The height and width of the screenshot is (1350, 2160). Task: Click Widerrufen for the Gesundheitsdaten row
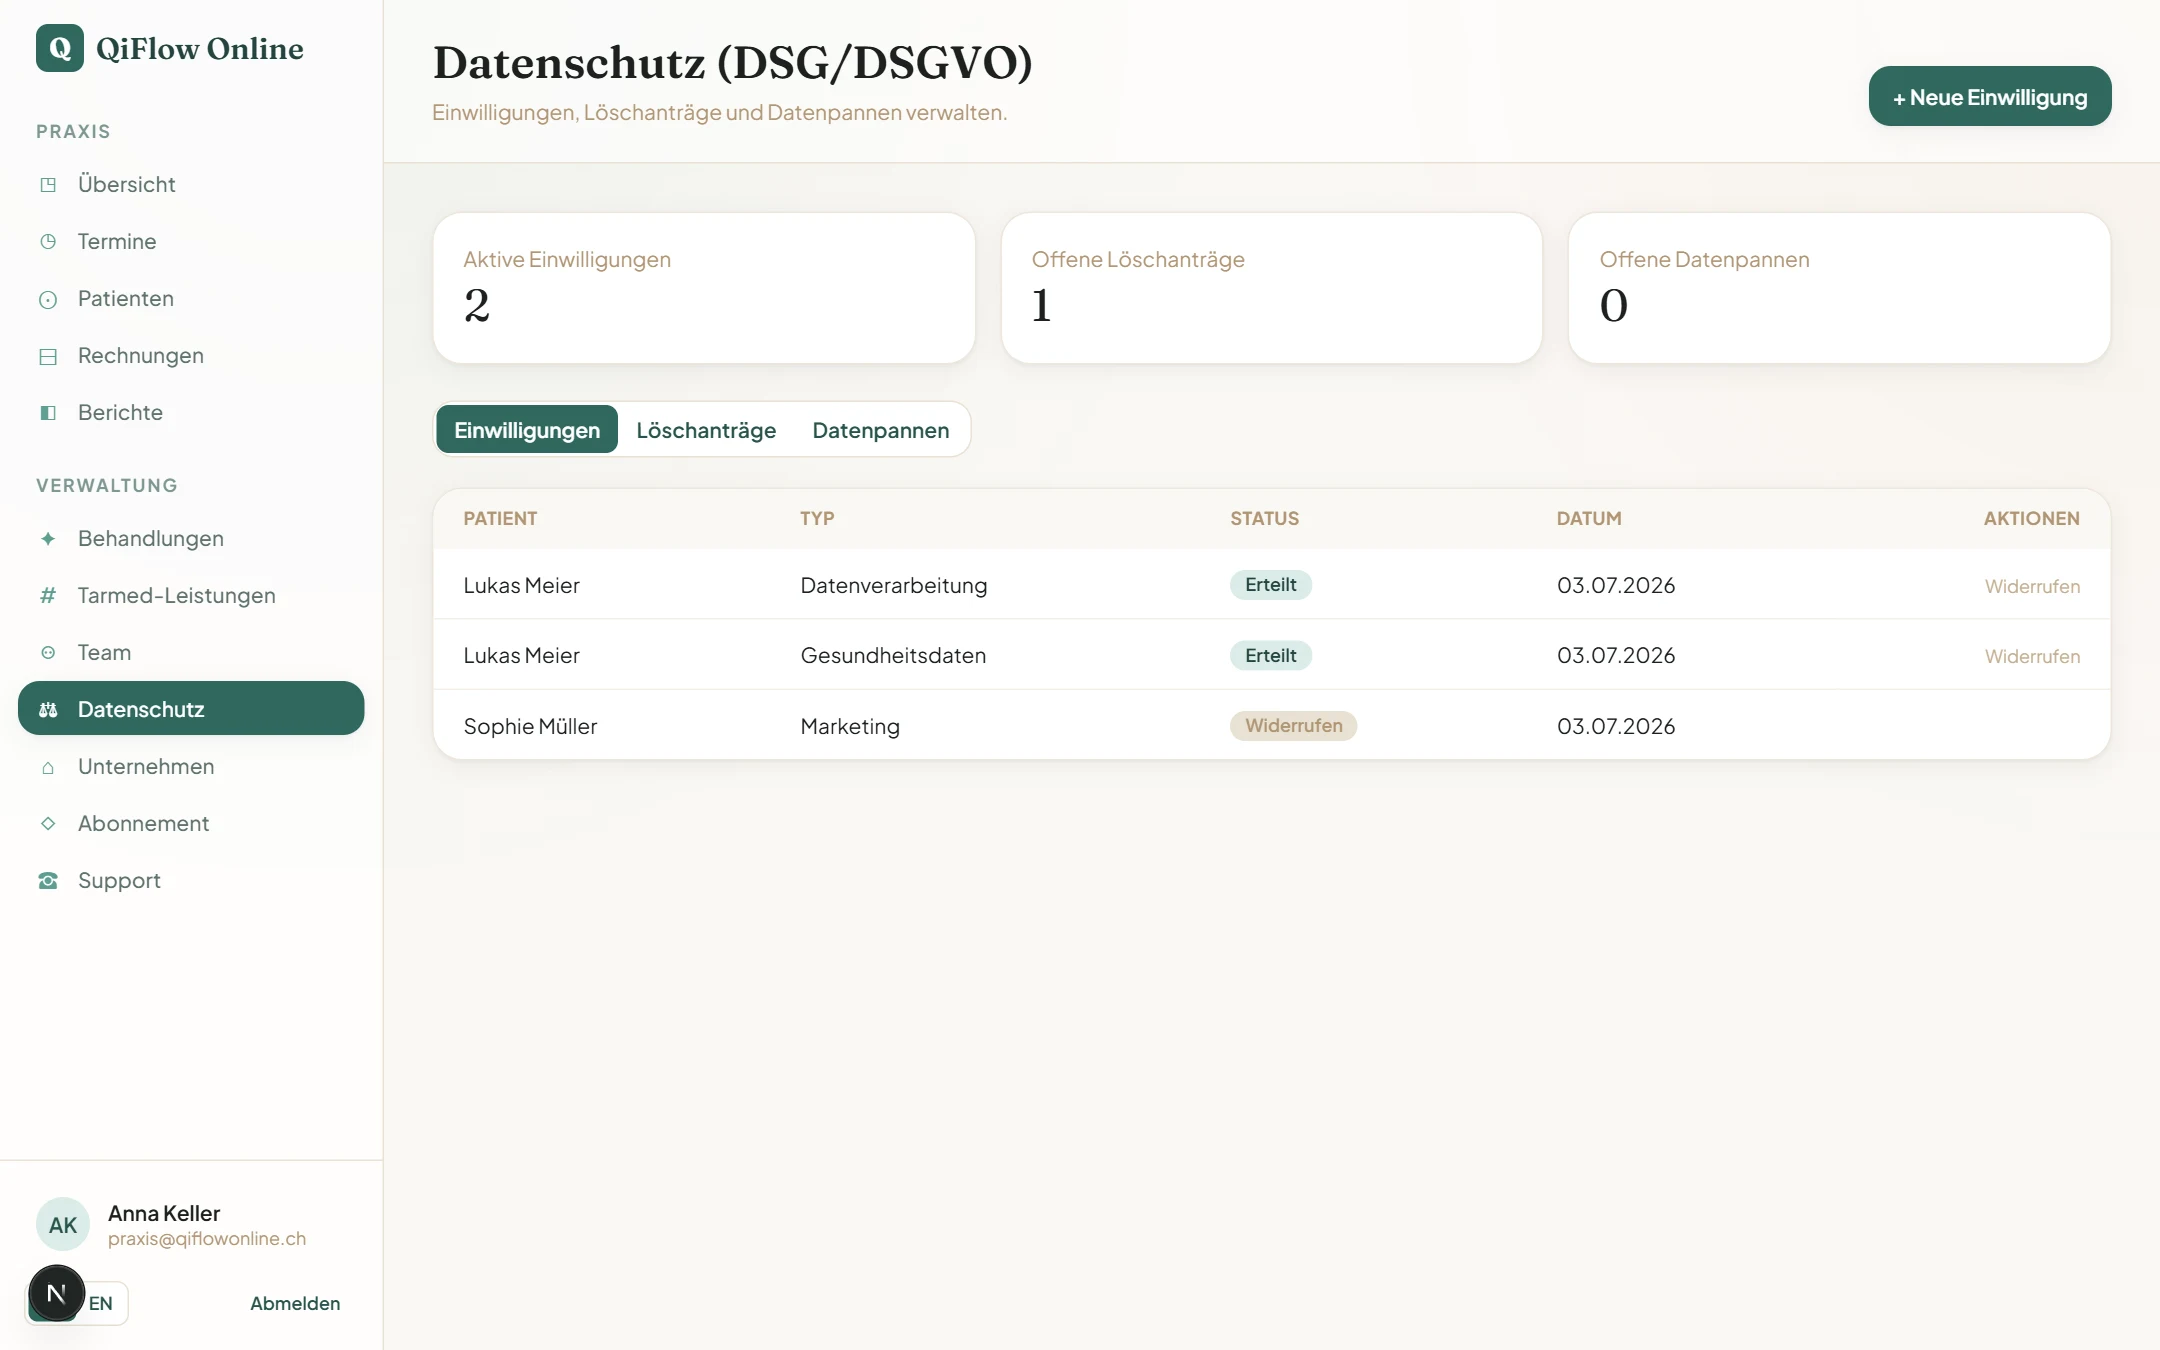tap(2032, 656)
